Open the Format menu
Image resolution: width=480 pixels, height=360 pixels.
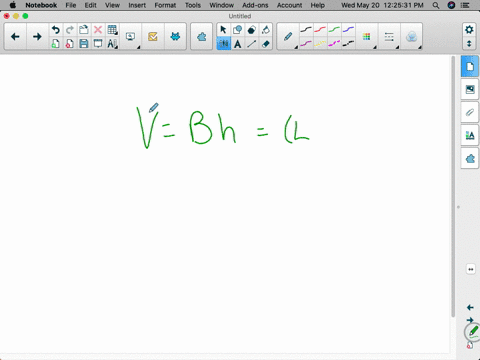165,5
